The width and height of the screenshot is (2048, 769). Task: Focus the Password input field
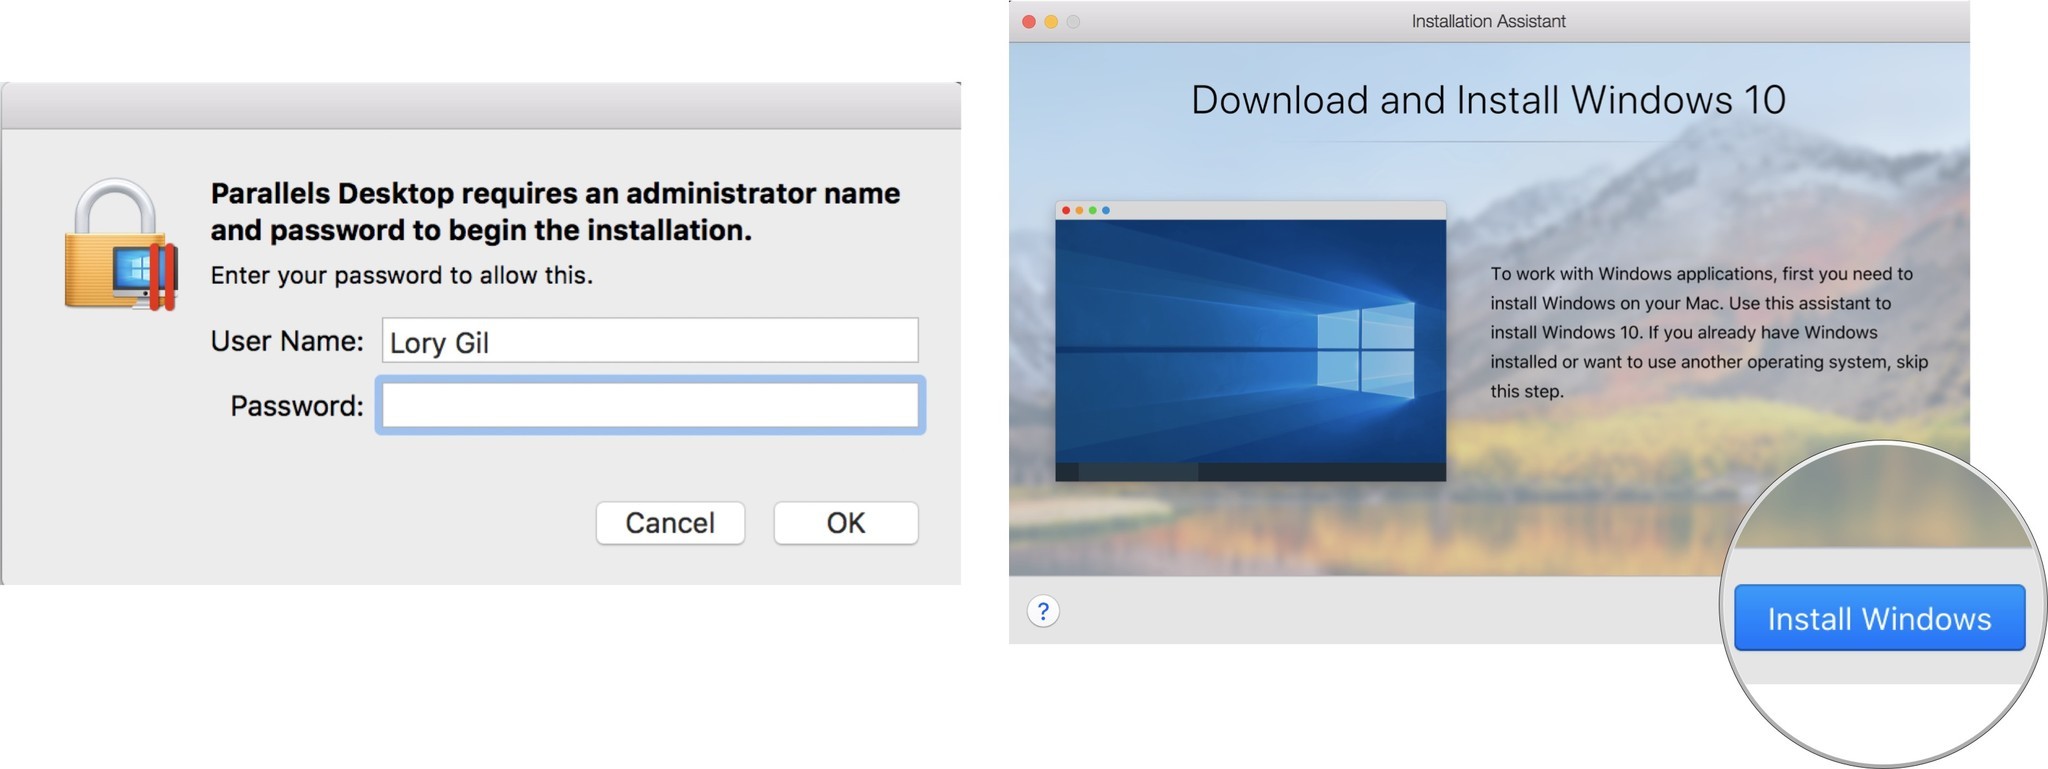(x=650, y=405)
